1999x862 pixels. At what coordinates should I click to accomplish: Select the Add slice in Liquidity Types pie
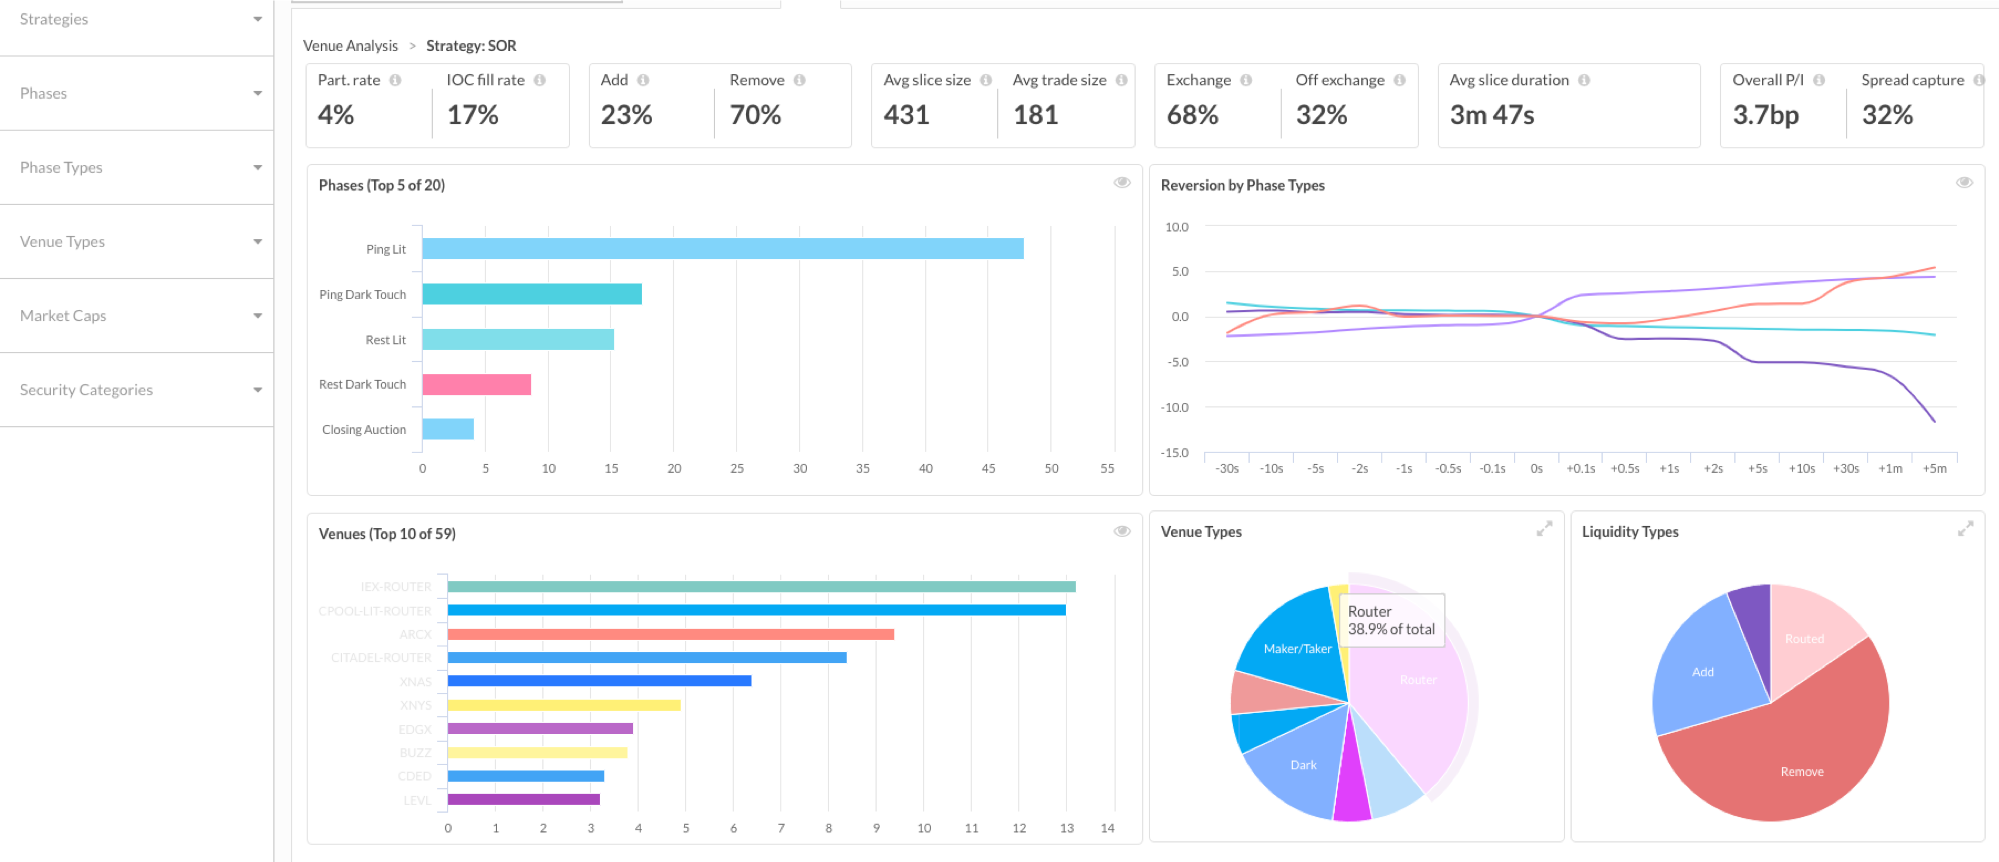(1705, 671)
